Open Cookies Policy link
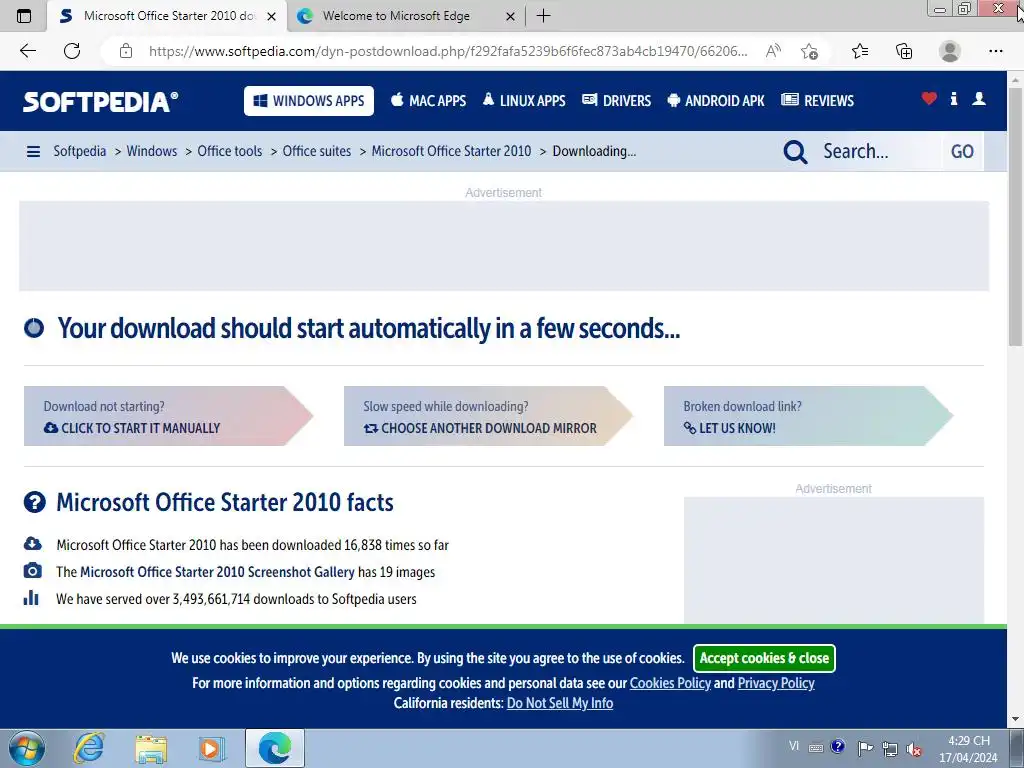This screenshot has width=1024, height=768. [x=670, y=683]
